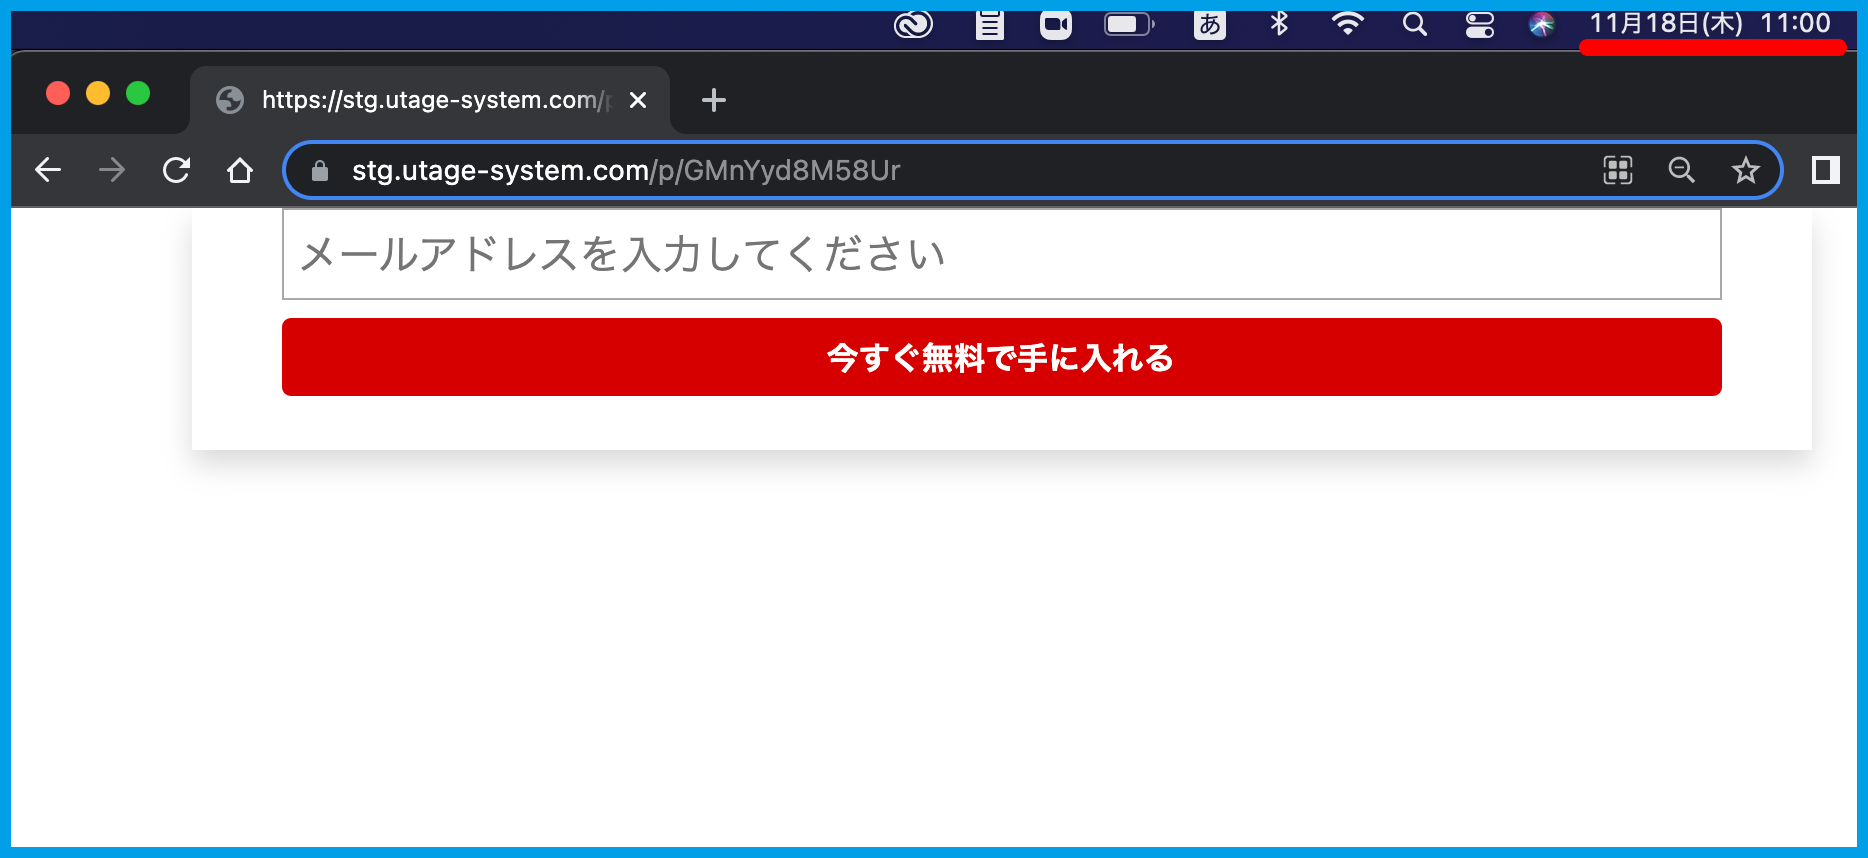Click the 11月18日 date and clock
This screenshot has height=858, width=1868.
pos(1709,24)
